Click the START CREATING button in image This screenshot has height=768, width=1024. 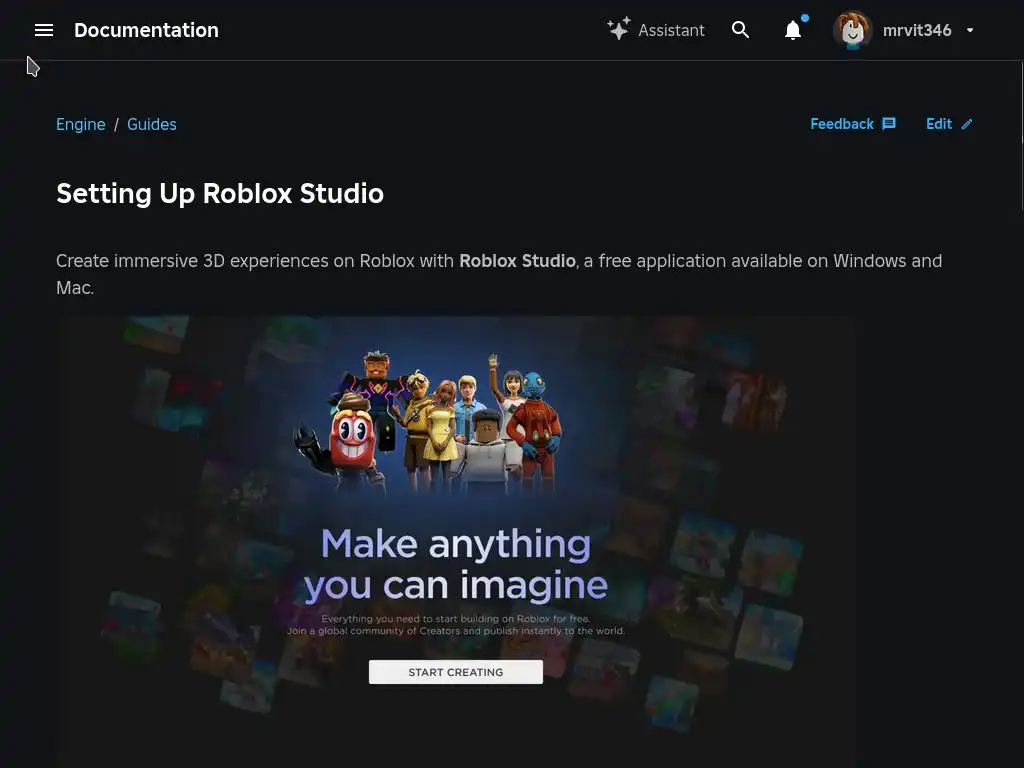click(456, 672)
